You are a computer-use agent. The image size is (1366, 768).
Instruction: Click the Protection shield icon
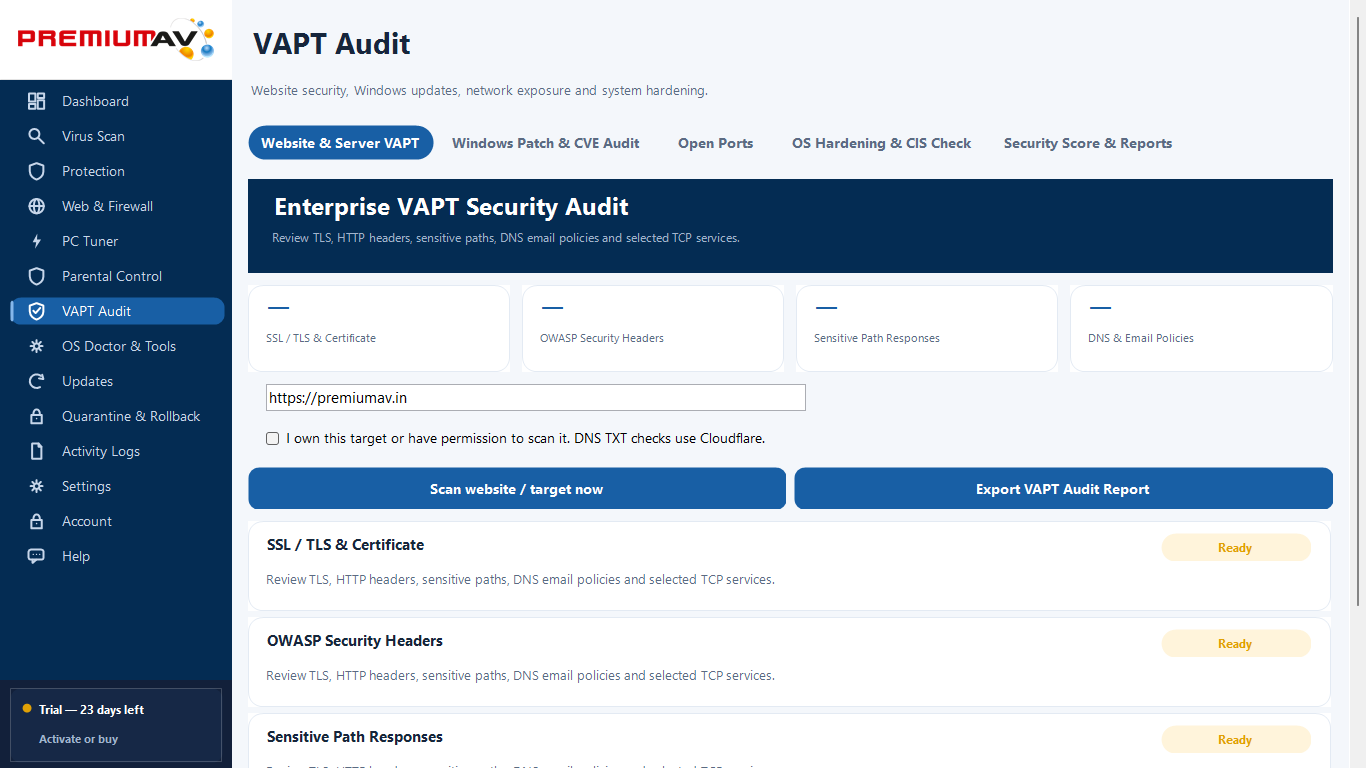tap(37, 171)
